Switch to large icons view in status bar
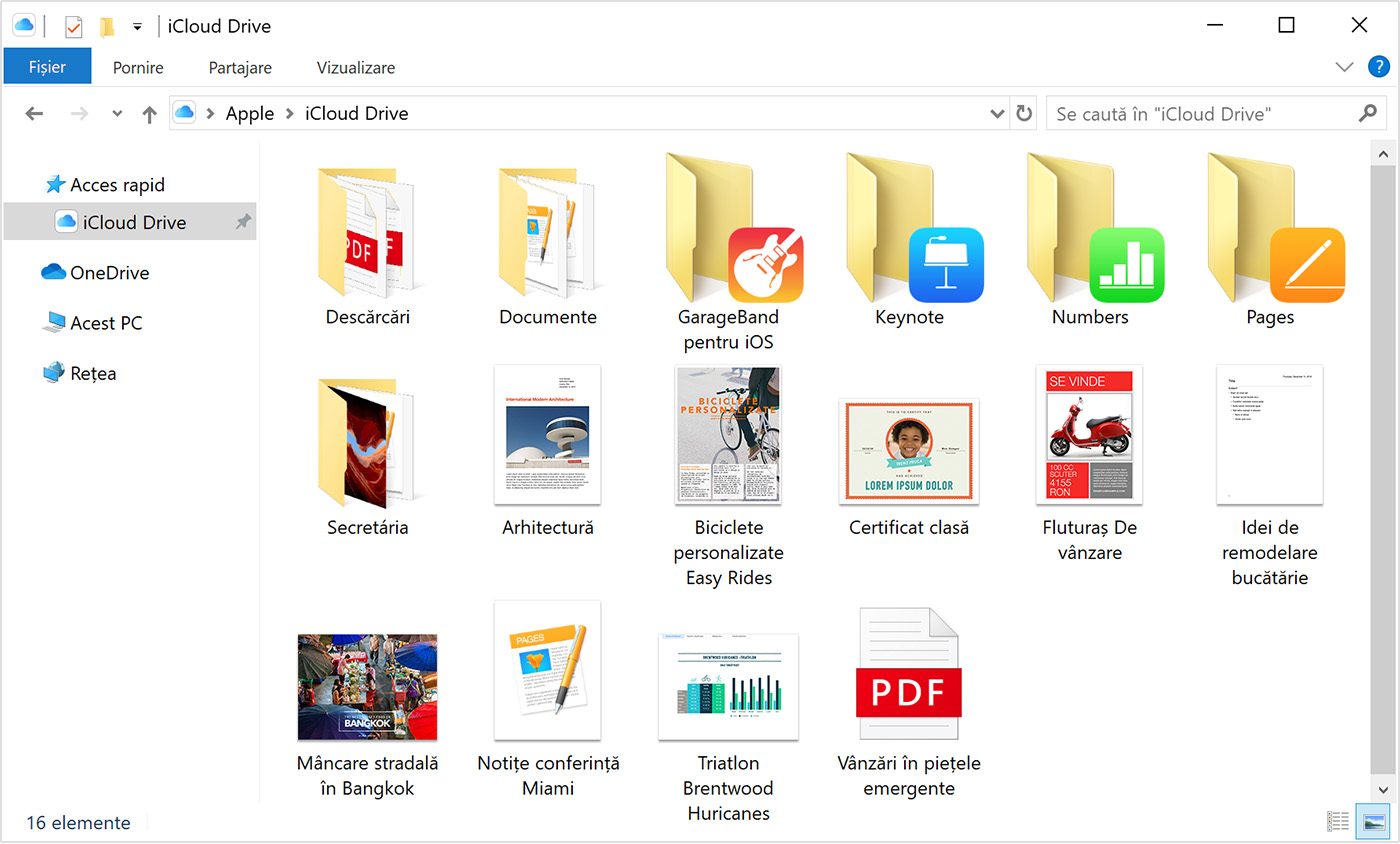 click(x=1372, y=822)
